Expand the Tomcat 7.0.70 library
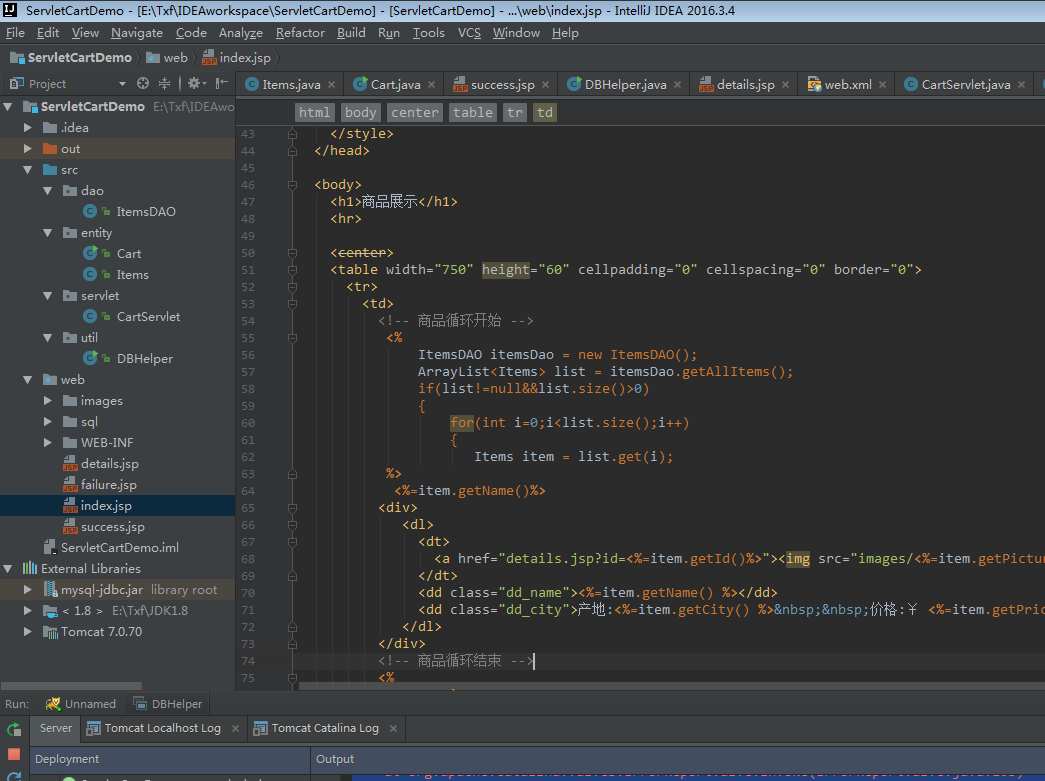Screen dimensions: 1045x781 point(27,631)
